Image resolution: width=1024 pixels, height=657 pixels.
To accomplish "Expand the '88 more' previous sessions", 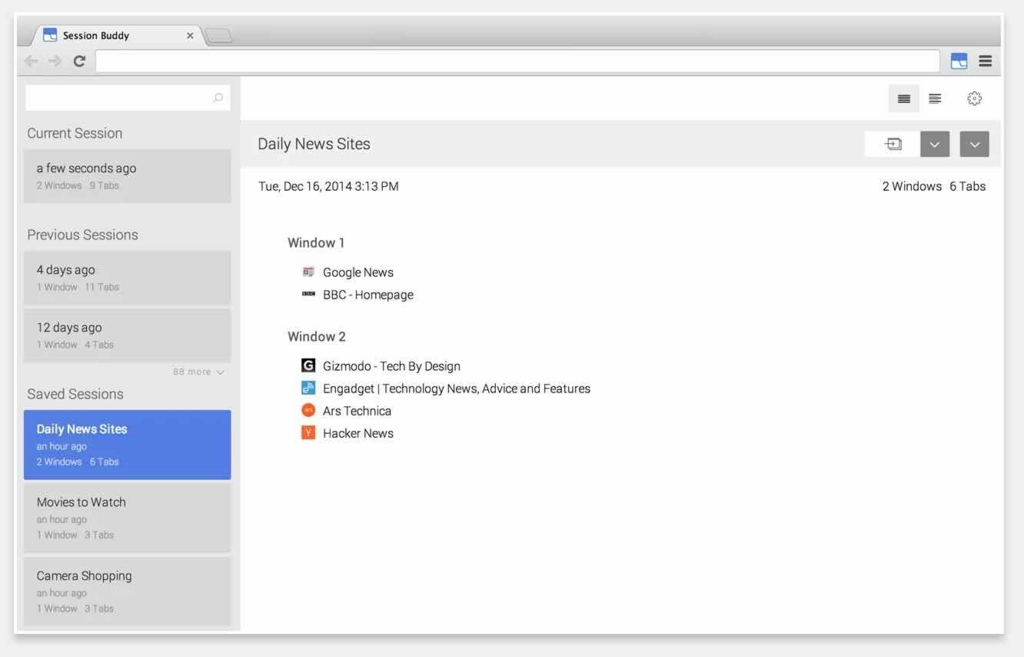I will (199, 372).
